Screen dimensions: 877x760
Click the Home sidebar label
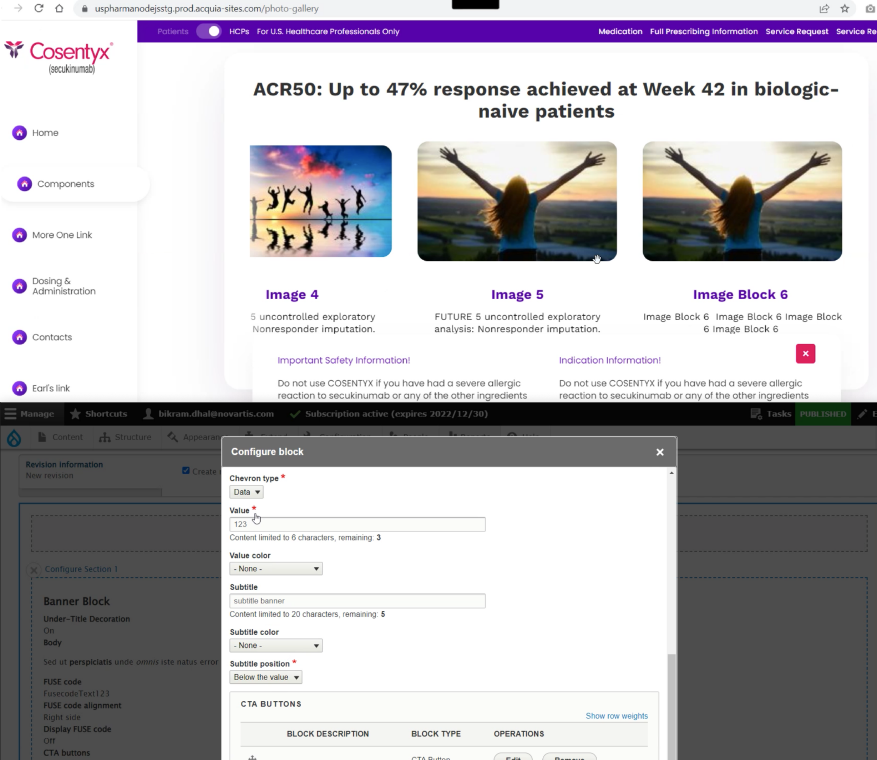pyautogui.click(x=45, y=133)
